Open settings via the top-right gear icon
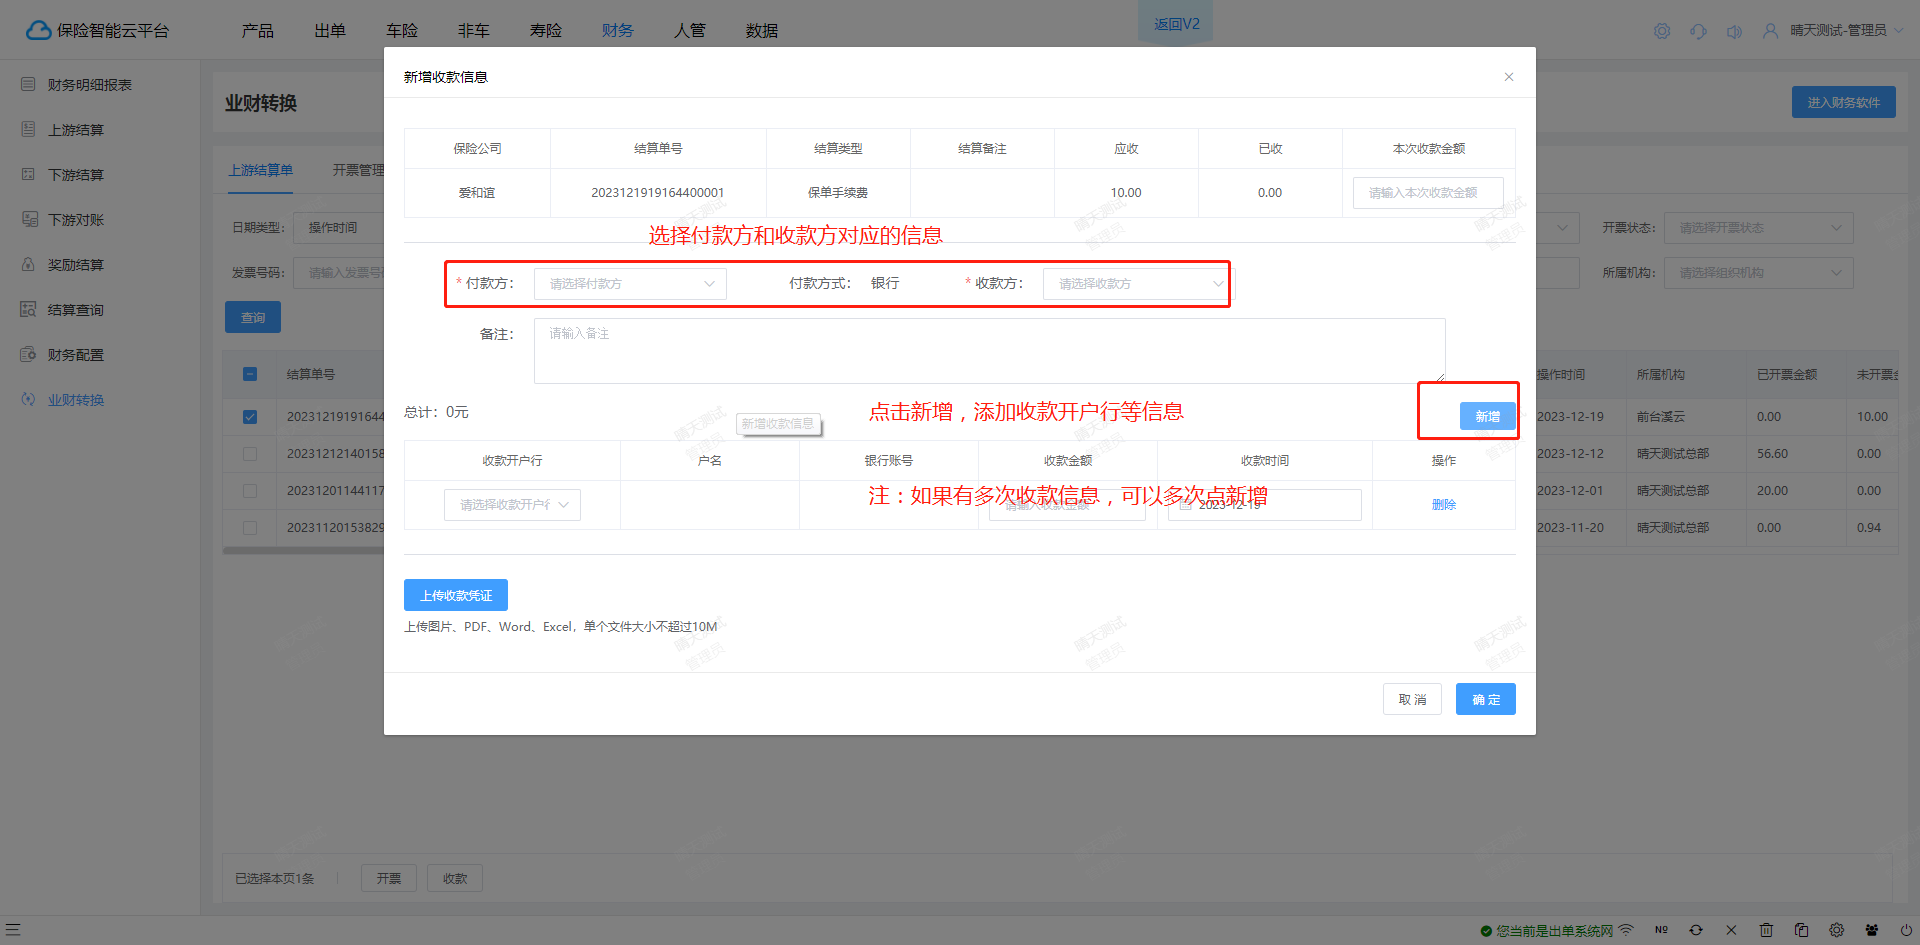 coord(1662,31)
